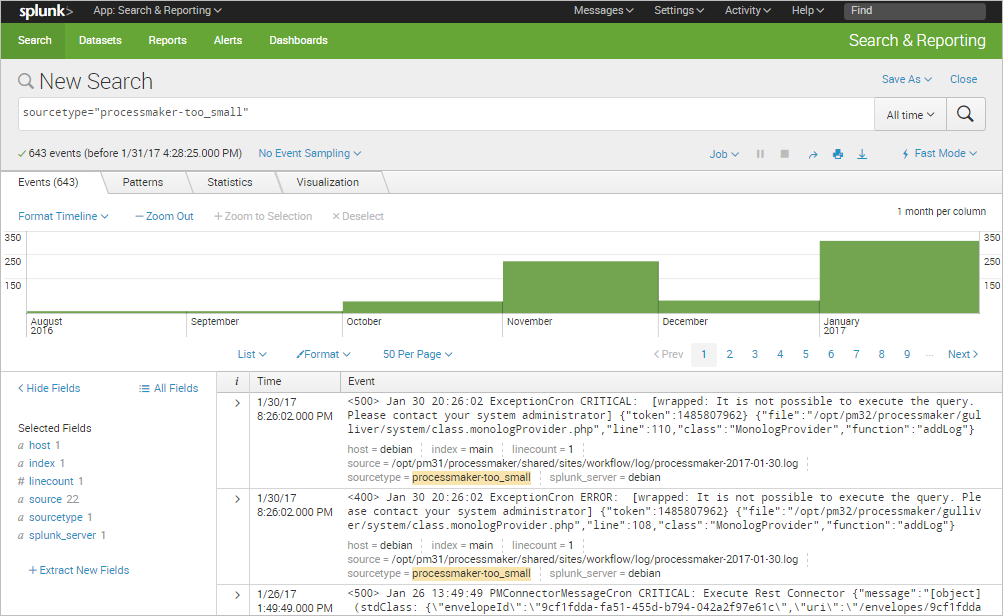Click the search magnifier button
The image size is (1003, 616).
coord(965,114)
